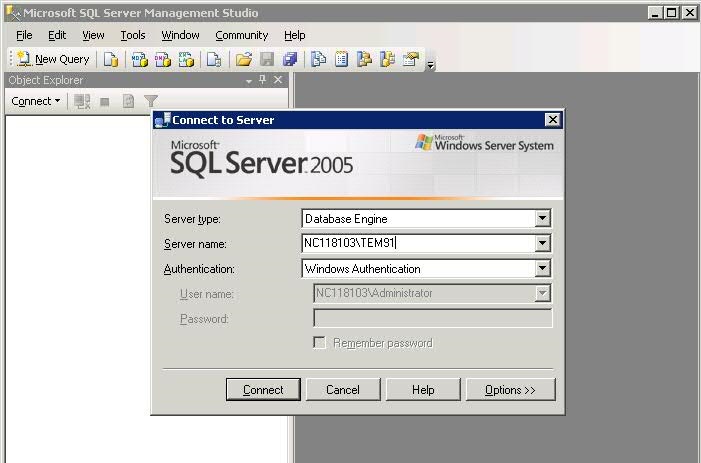Click Refresh icon in Object Explorer

pyautogui.click(x=128, y=101)
